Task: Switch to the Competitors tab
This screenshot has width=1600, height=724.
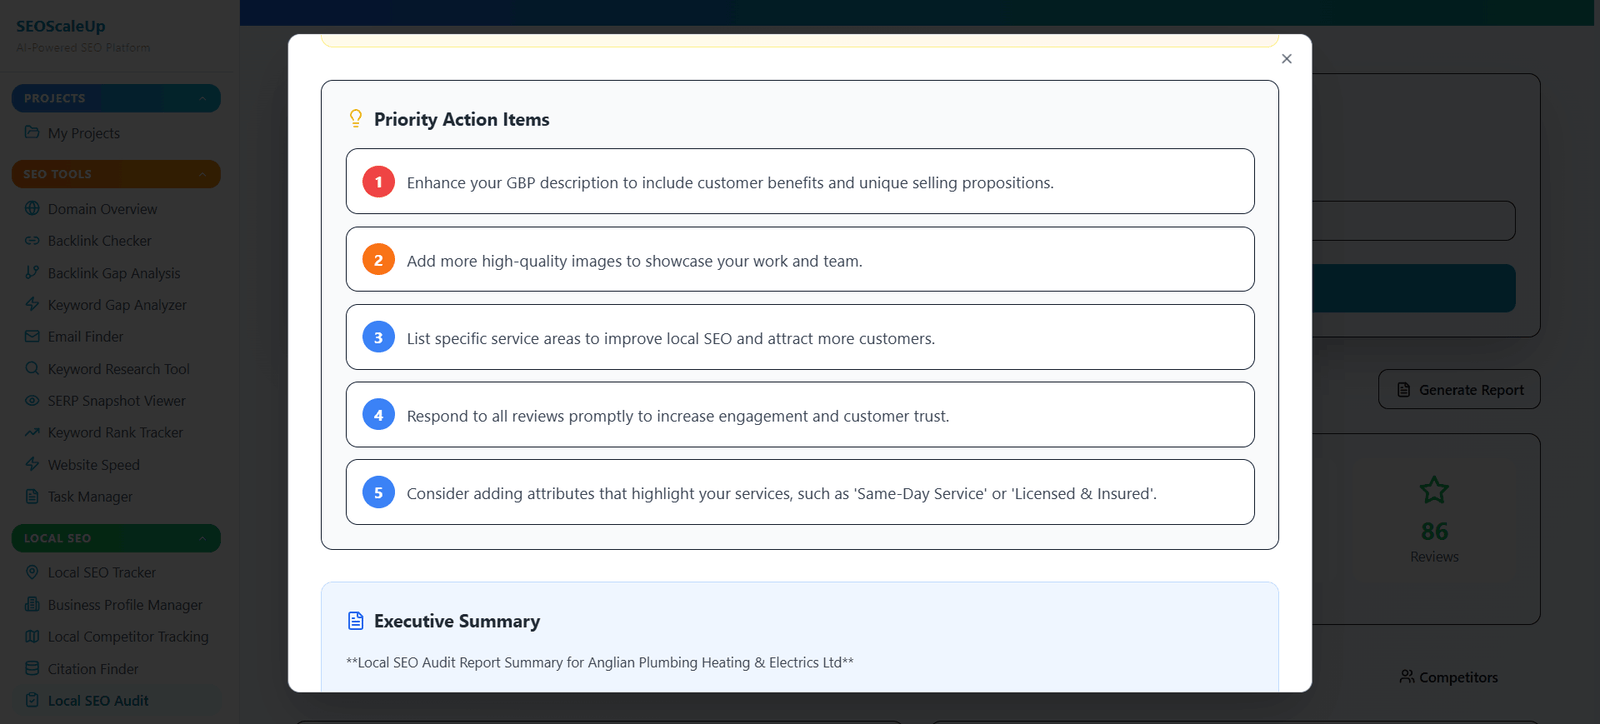Action: pyautogui.click(x=1448, y=677)
